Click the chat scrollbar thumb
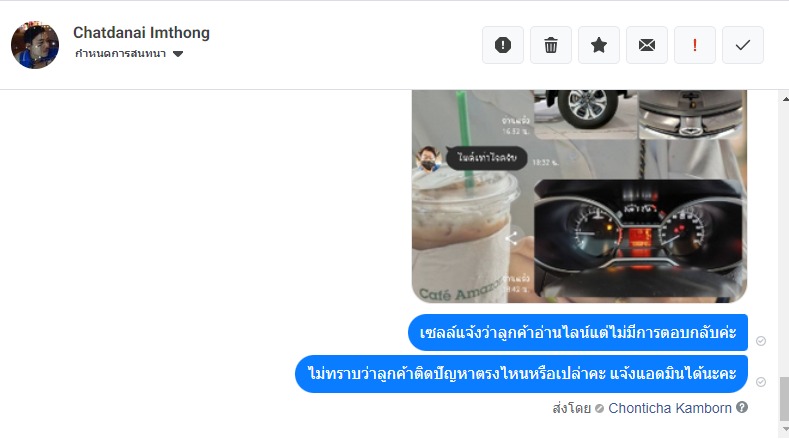 (x=784, y=399)
